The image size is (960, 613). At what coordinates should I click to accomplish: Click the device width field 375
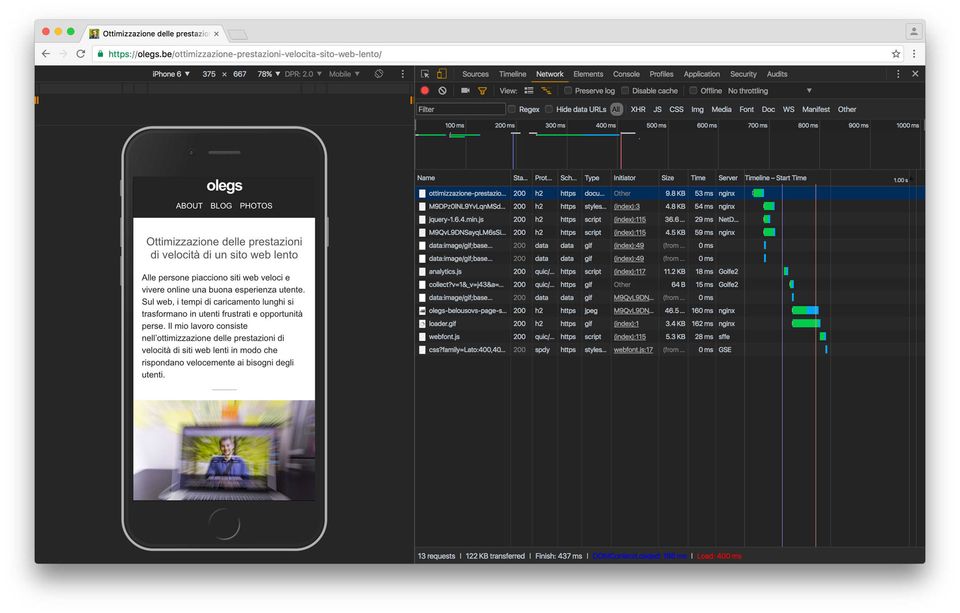point(209,74)
